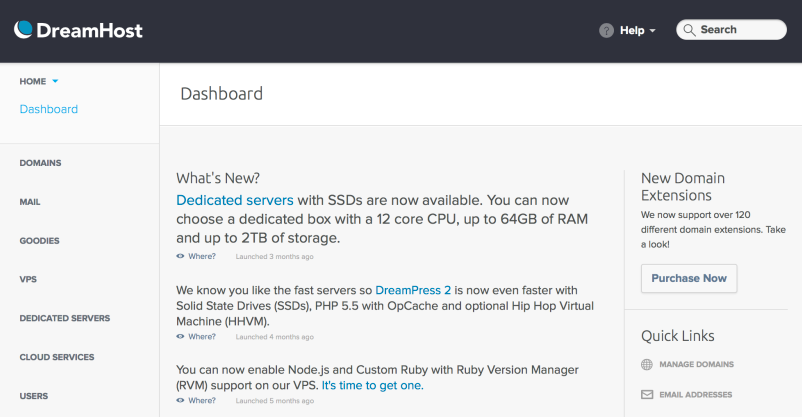Screen dimensions: 802x417
Task: Click "We now support over 120" text
Action: click(696, 215)
